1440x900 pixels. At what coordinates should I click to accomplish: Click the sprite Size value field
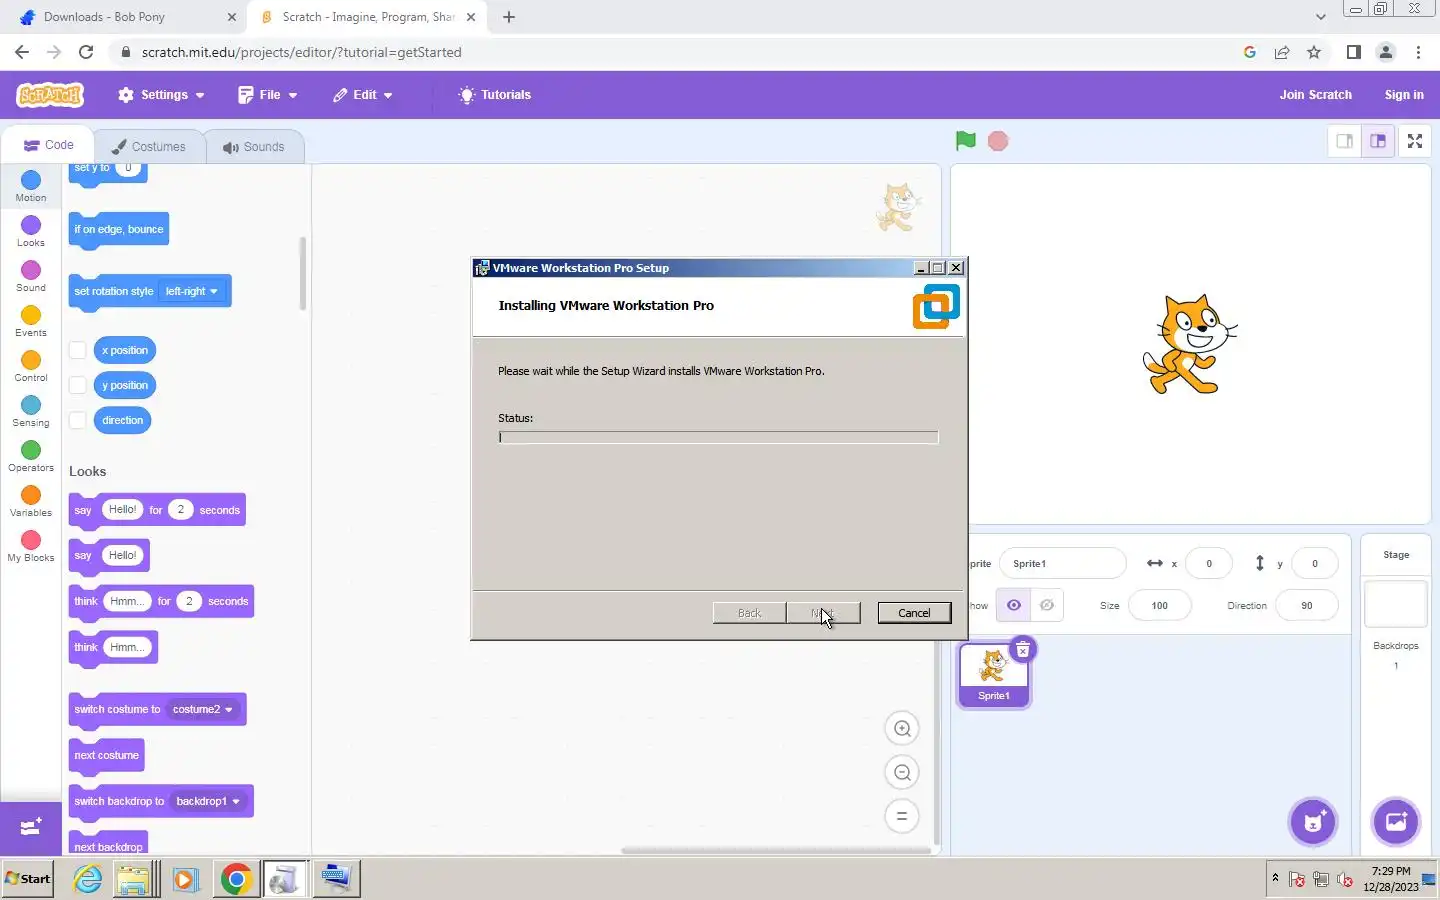pos(1159,605)
